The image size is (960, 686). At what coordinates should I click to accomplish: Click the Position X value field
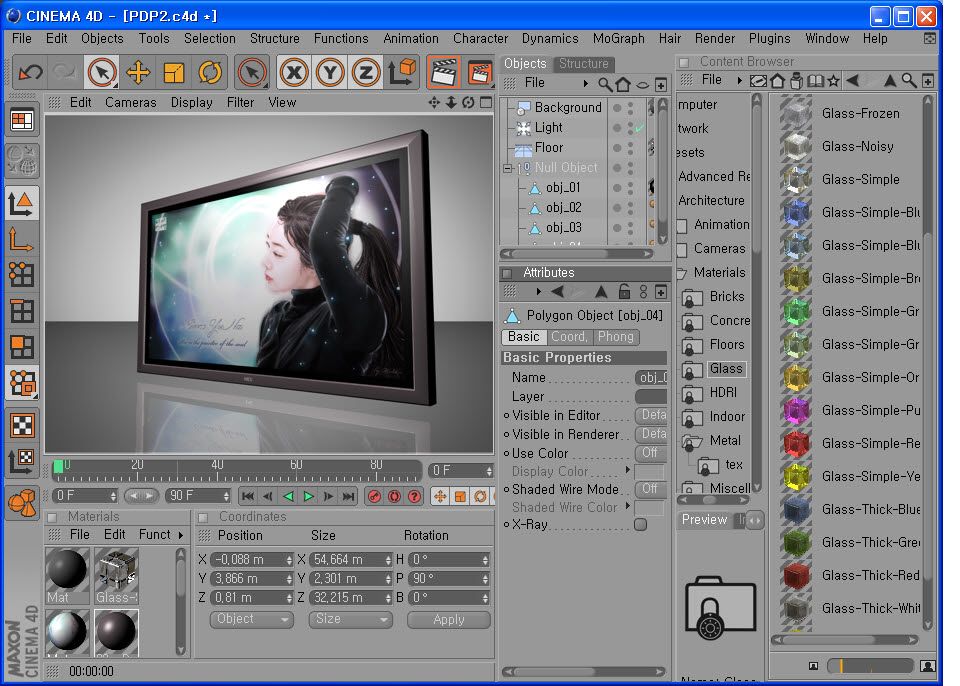tap(251, 560)
